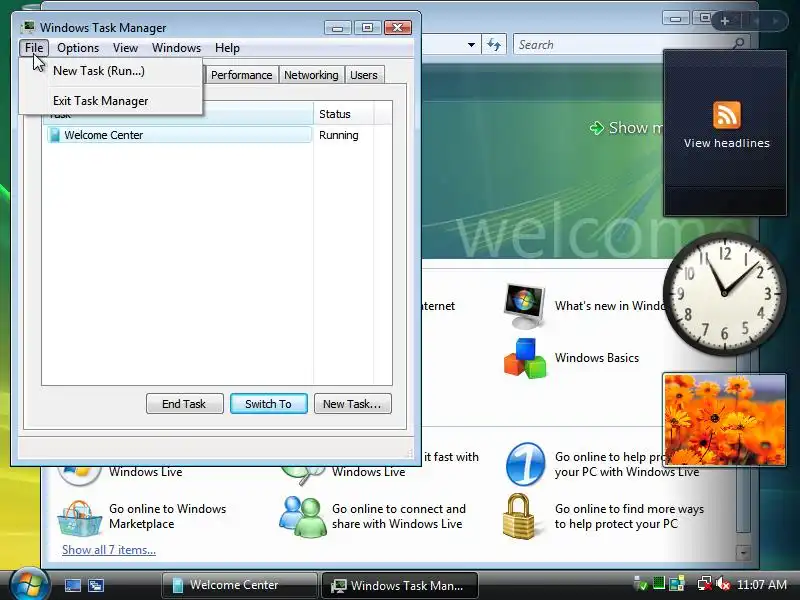
Task: Open Go online to find more ways link
Action: point(629,516)
